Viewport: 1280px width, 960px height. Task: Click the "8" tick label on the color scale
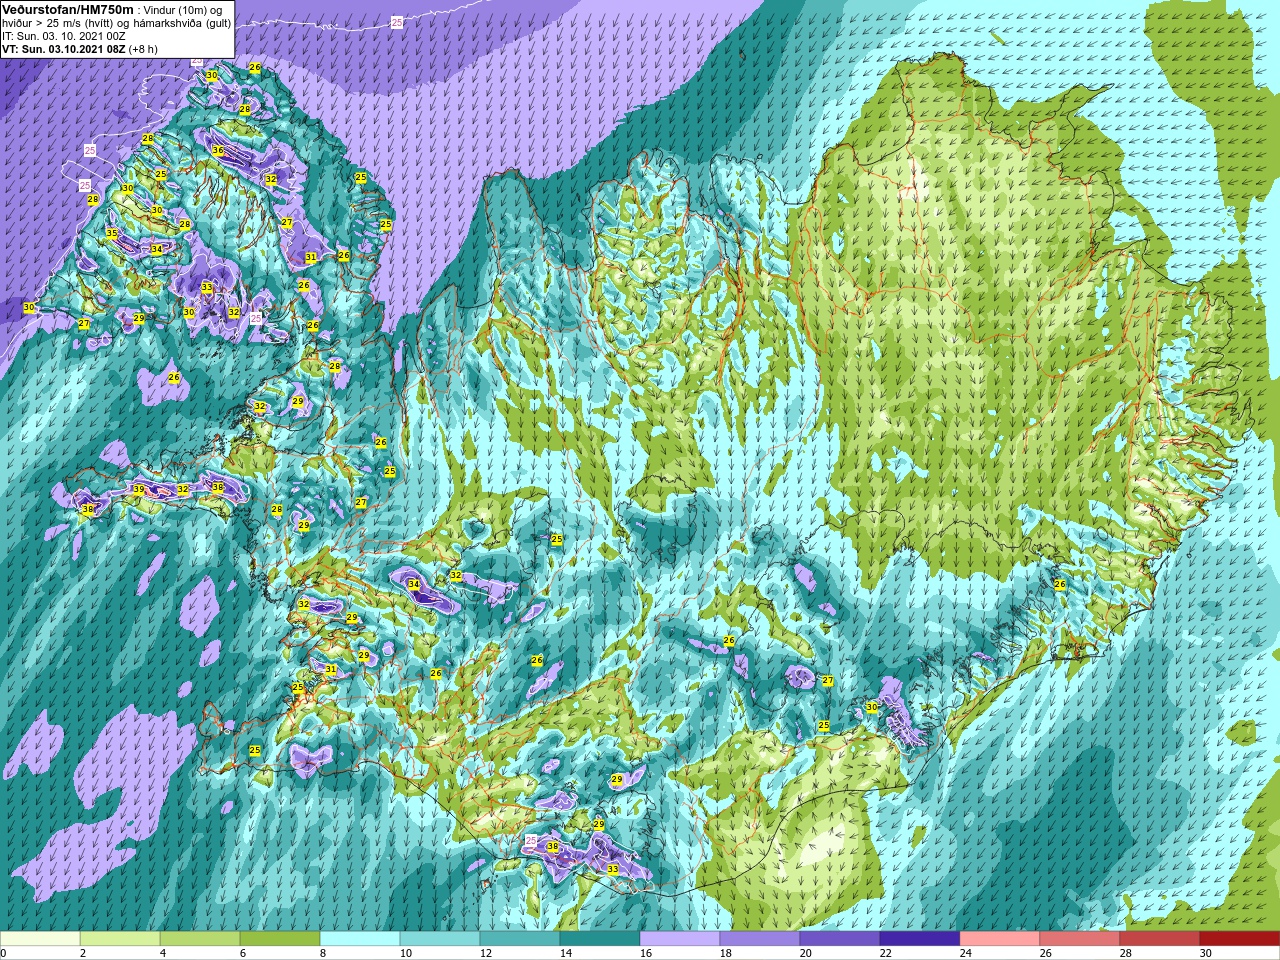324,953
